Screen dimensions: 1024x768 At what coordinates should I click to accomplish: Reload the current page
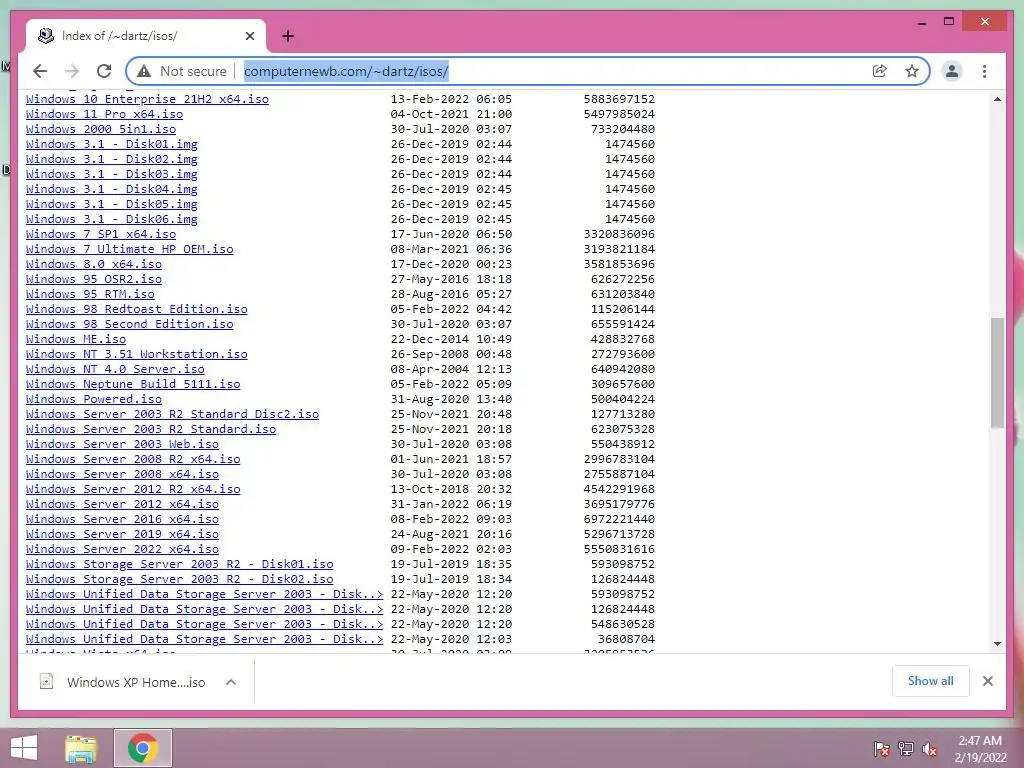tap(104, 71)
